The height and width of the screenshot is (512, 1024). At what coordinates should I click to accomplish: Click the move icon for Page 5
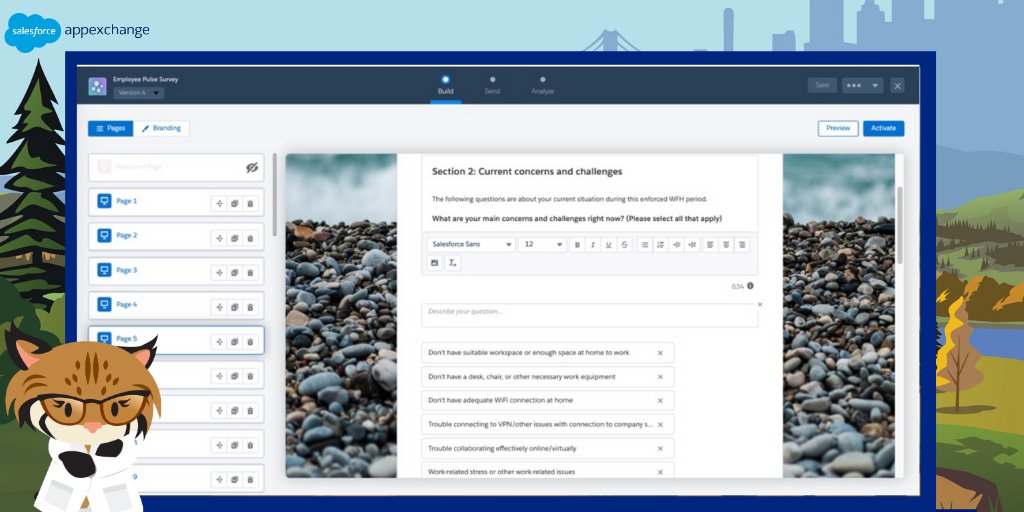[x=219, y=342]
